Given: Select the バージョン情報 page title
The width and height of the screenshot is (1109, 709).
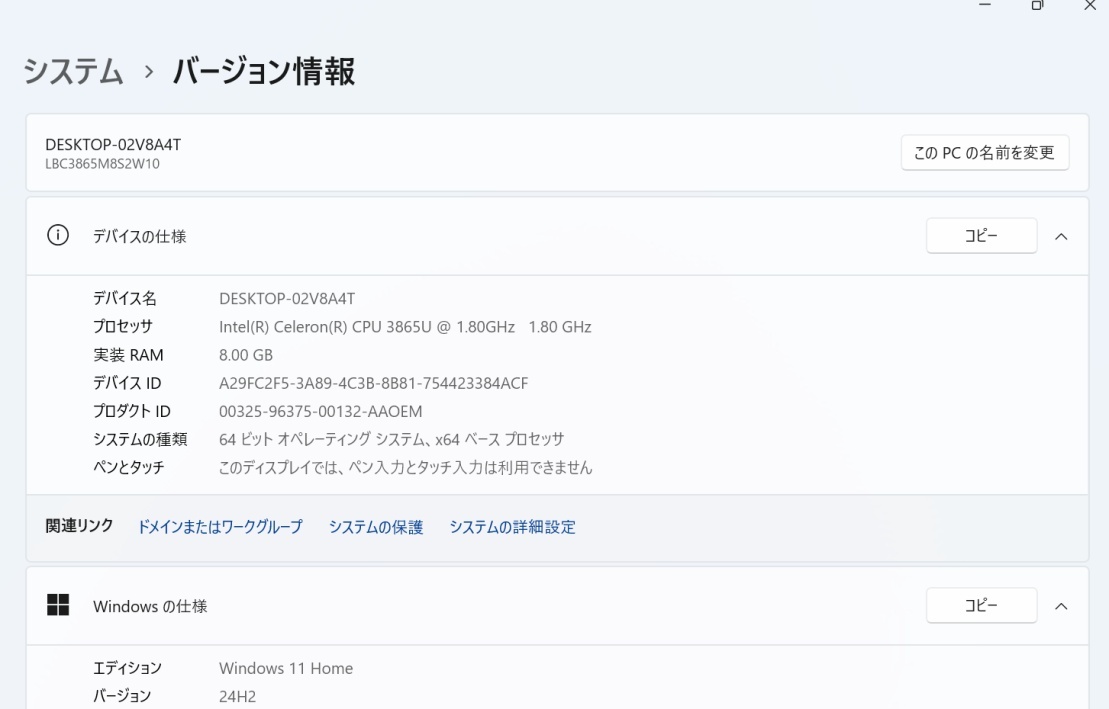Looking at the screenshot, I should (264, 71).
